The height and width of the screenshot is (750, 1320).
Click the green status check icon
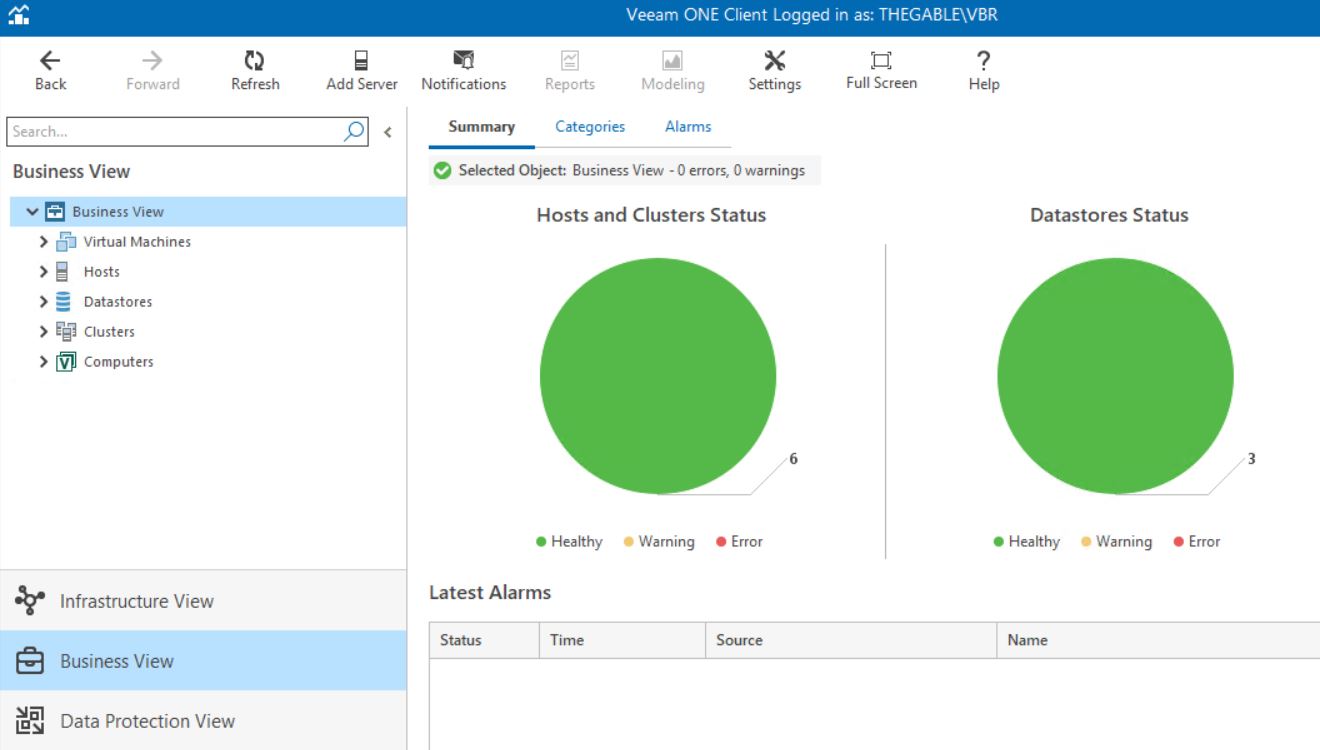tap(442, 170)
